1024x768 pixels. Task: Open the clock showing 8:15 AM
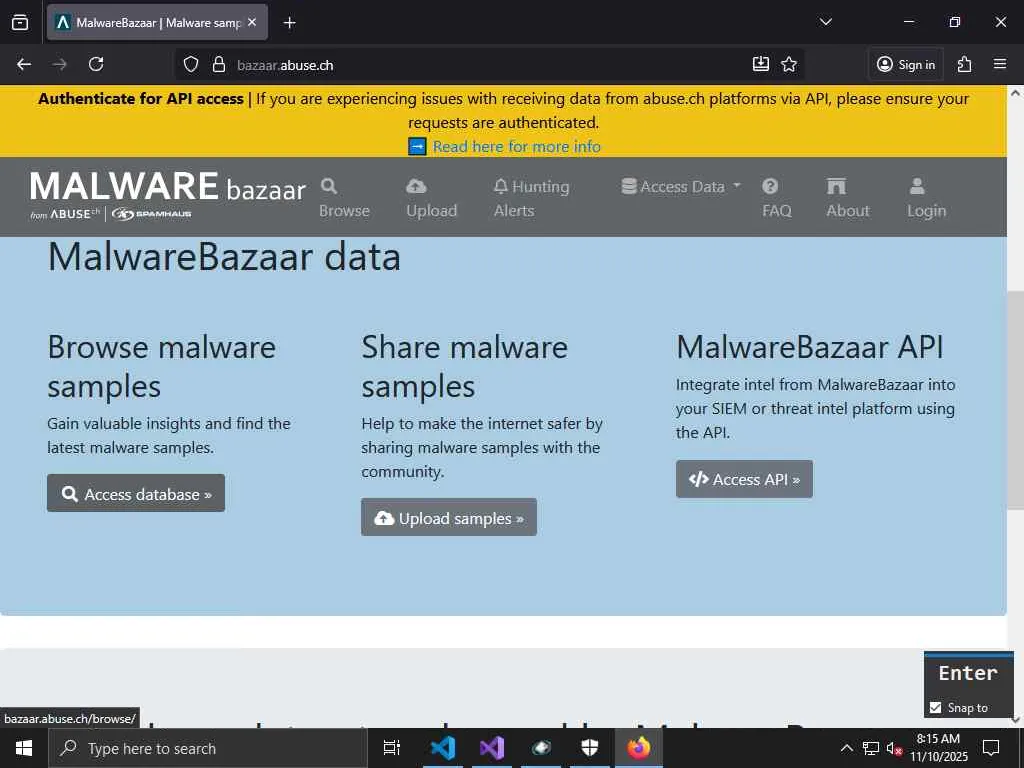pyautogui.click(x=938, y=748)
